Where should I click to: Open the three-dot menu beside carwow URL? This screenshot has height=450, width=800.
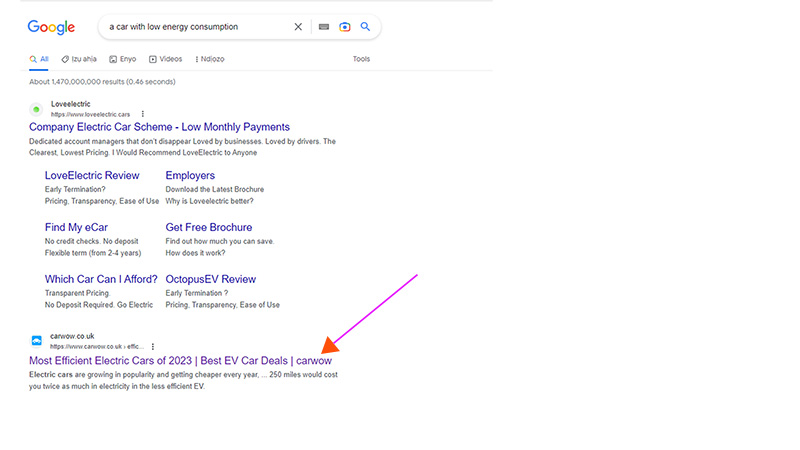pos(153,346)
